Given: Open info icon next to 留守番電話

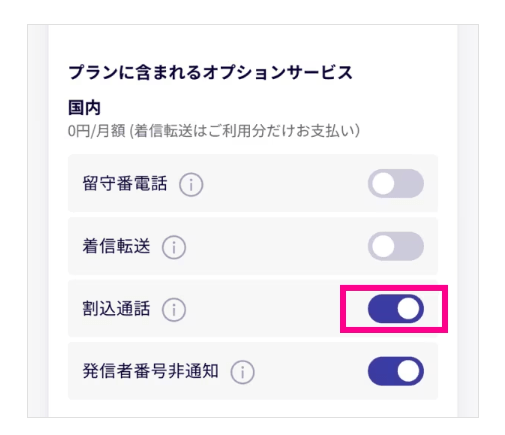Looking at the screenshot, I should [x=191, y=184].
